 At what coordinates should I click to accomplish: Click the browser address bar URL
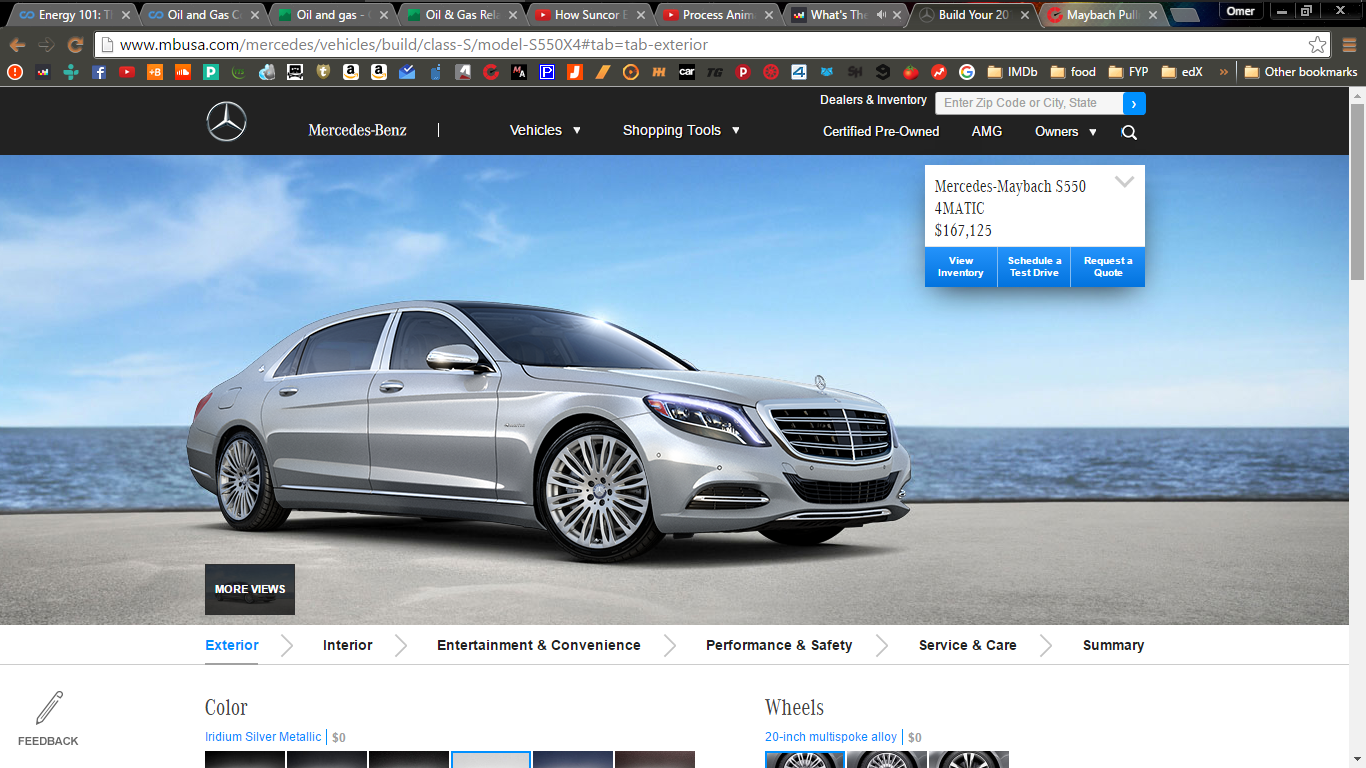click(x=414, y=45)
